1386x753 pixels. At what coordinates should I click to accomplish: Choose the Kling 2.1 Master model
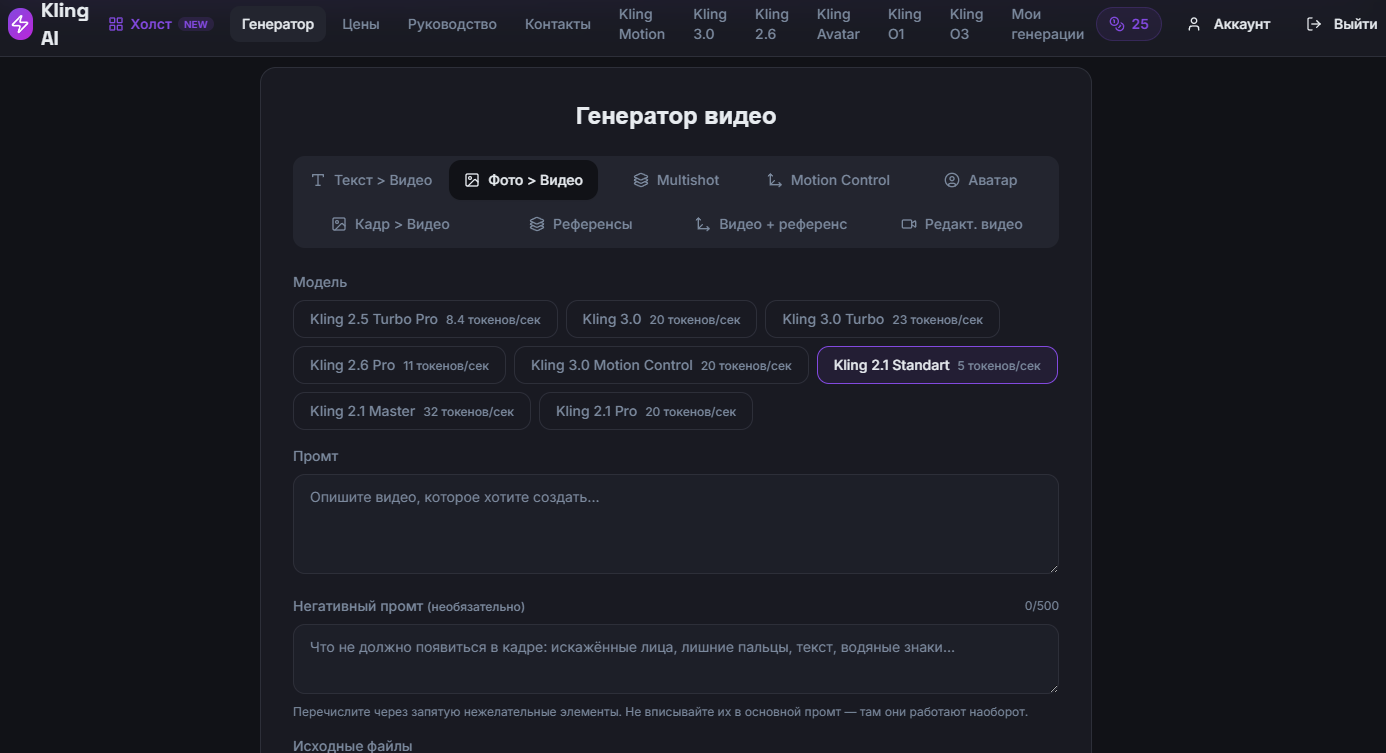tap(412, 411)
